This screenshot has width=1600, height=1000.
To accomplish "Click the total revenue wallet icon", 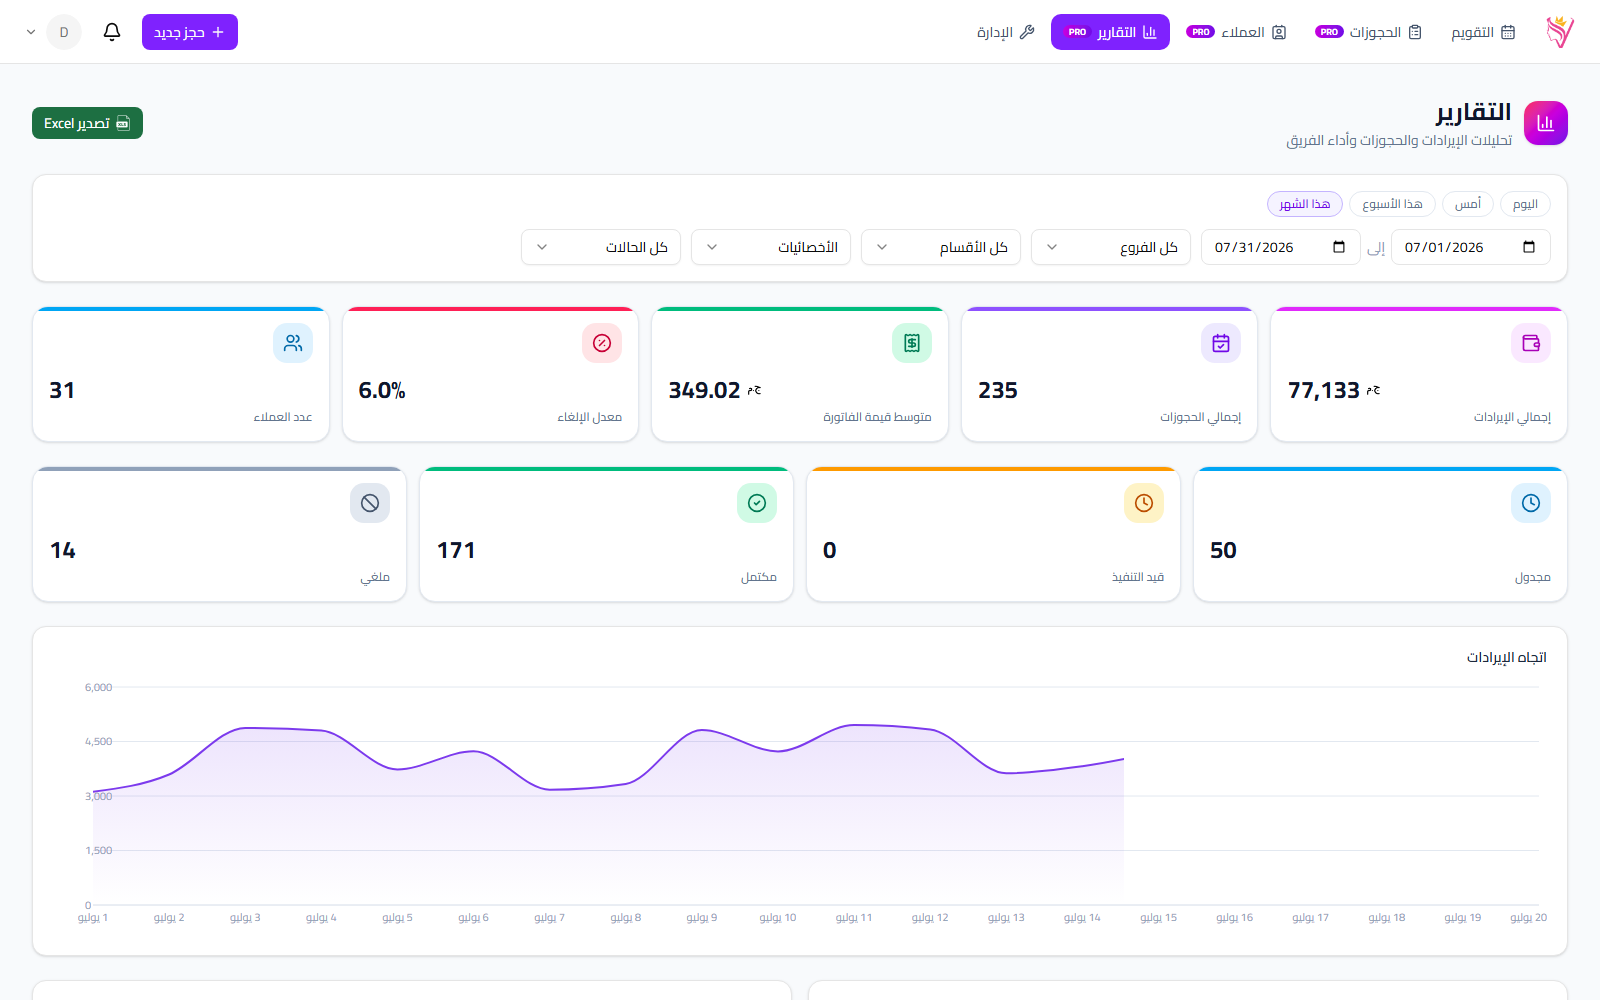I will click(x=1530, y=343).
